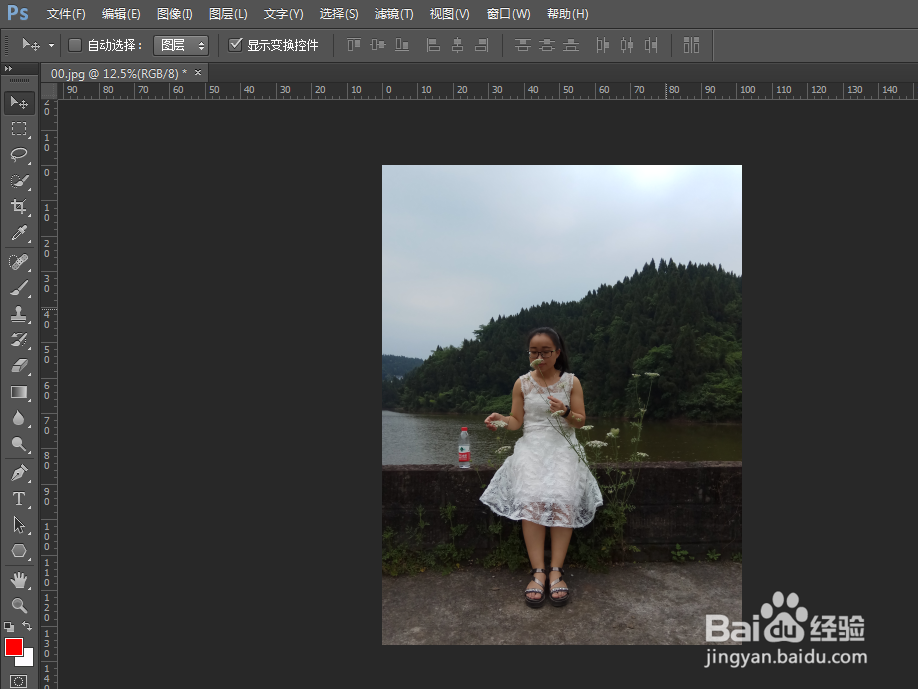Click the Auto-Align Layers icon

(x=691, y=44)
